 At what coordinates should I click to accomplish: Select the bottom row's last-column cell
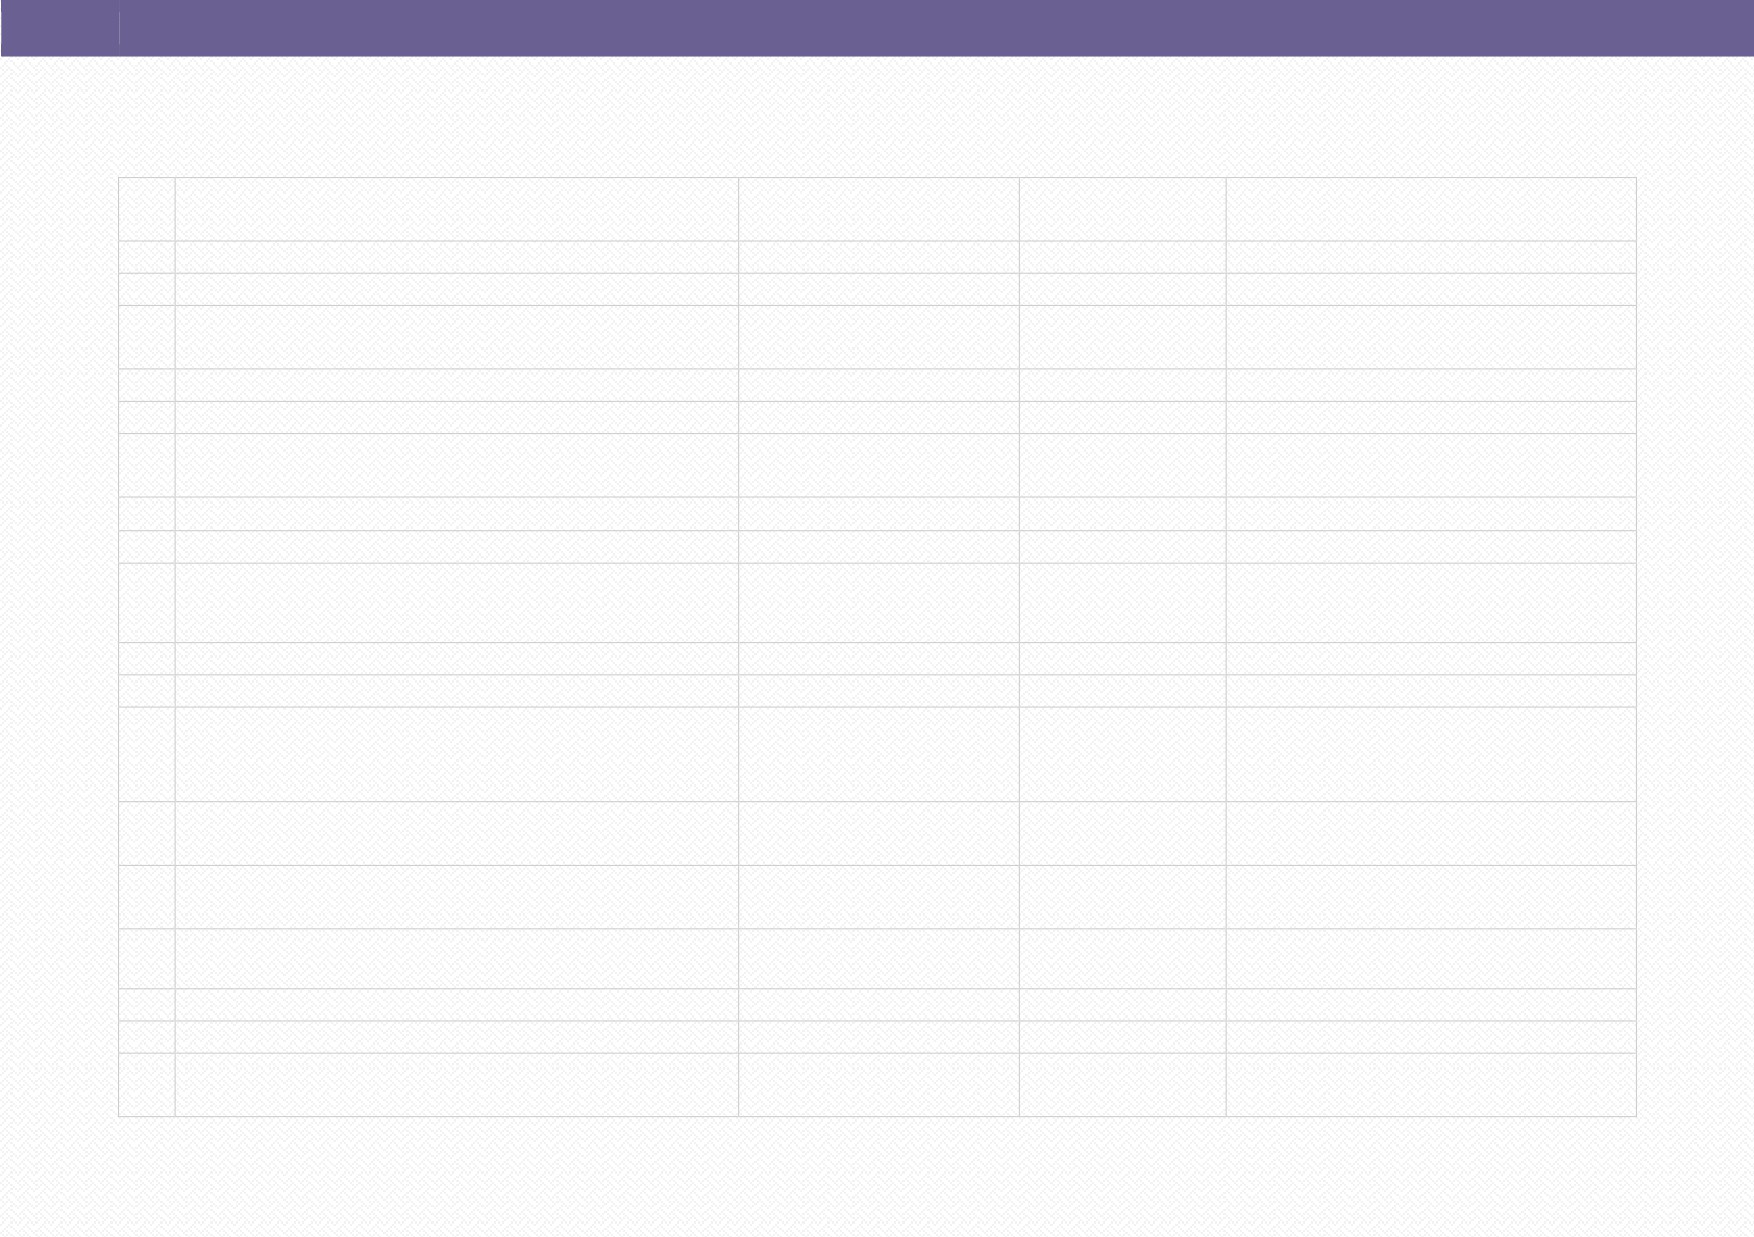point(1431,1085)
